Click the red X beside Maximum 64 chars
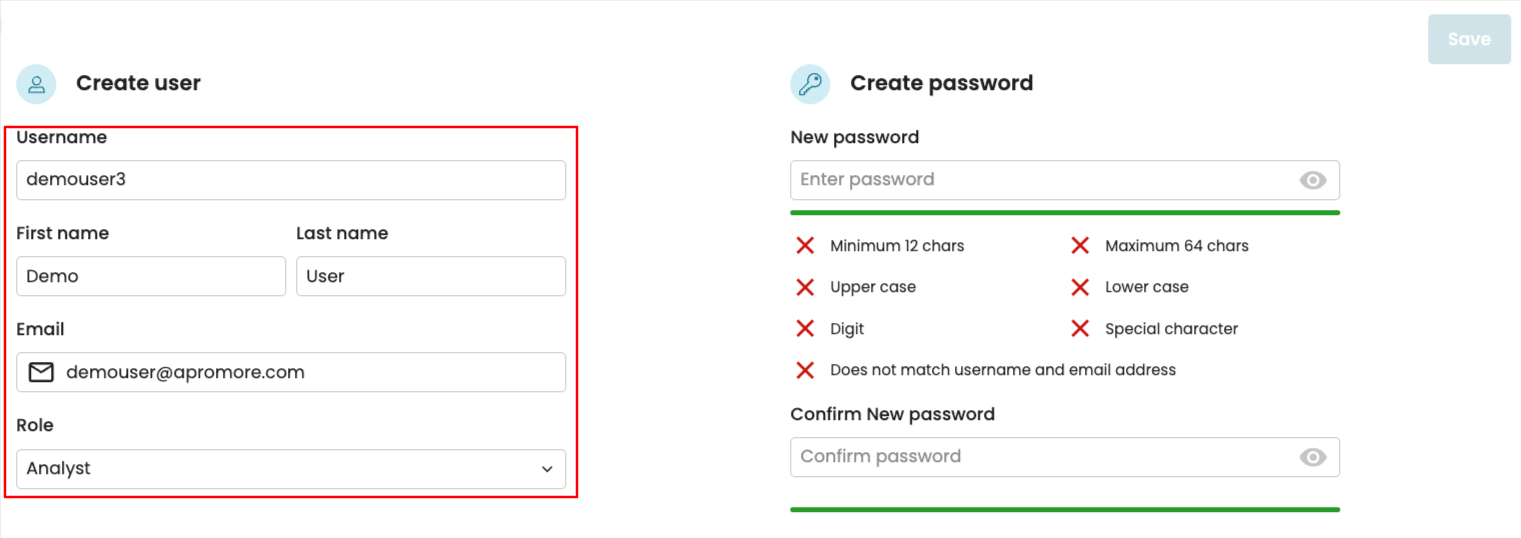Screen dimensions: 1521x538 [x=1080, y=246]
